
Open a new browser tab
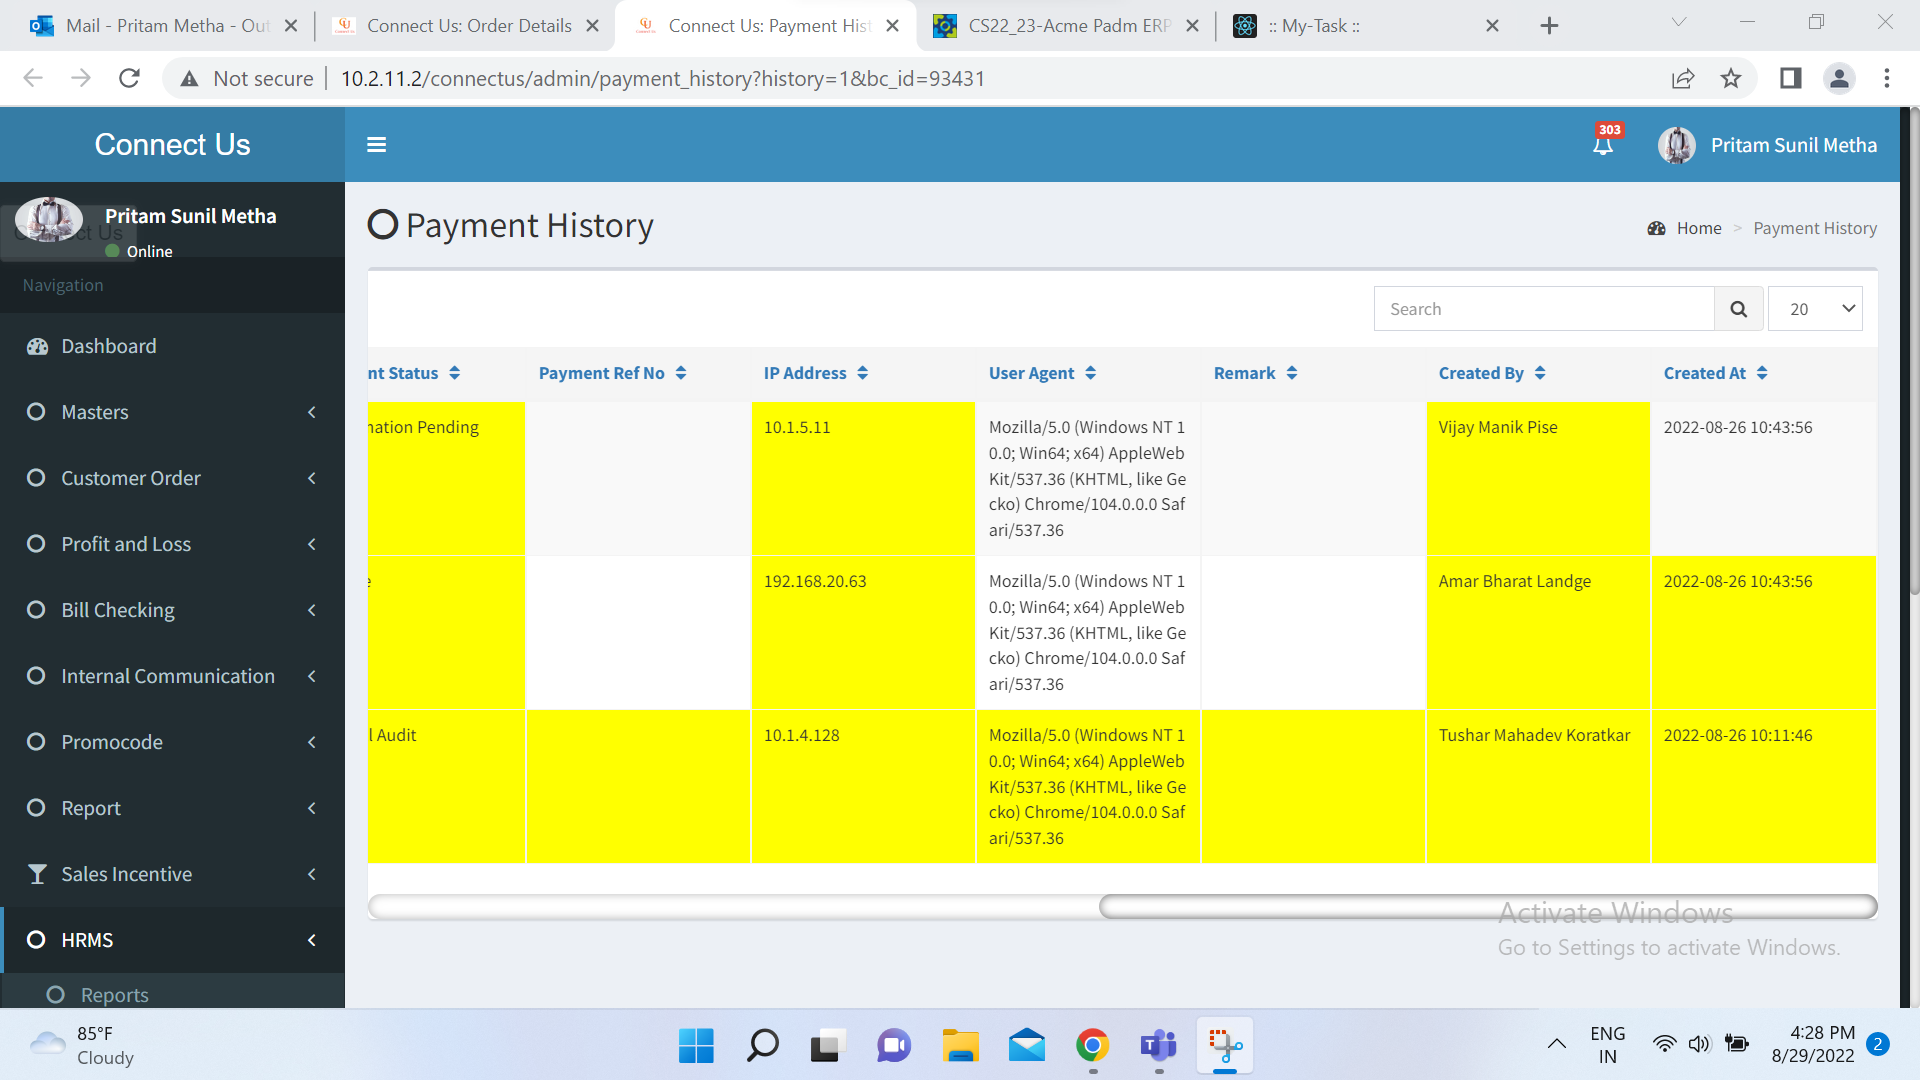1549,26
